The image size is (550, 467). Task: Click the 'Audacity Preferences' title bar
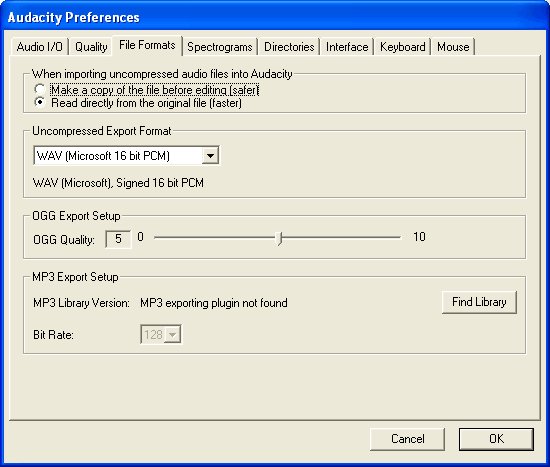[x=275, y=17]
